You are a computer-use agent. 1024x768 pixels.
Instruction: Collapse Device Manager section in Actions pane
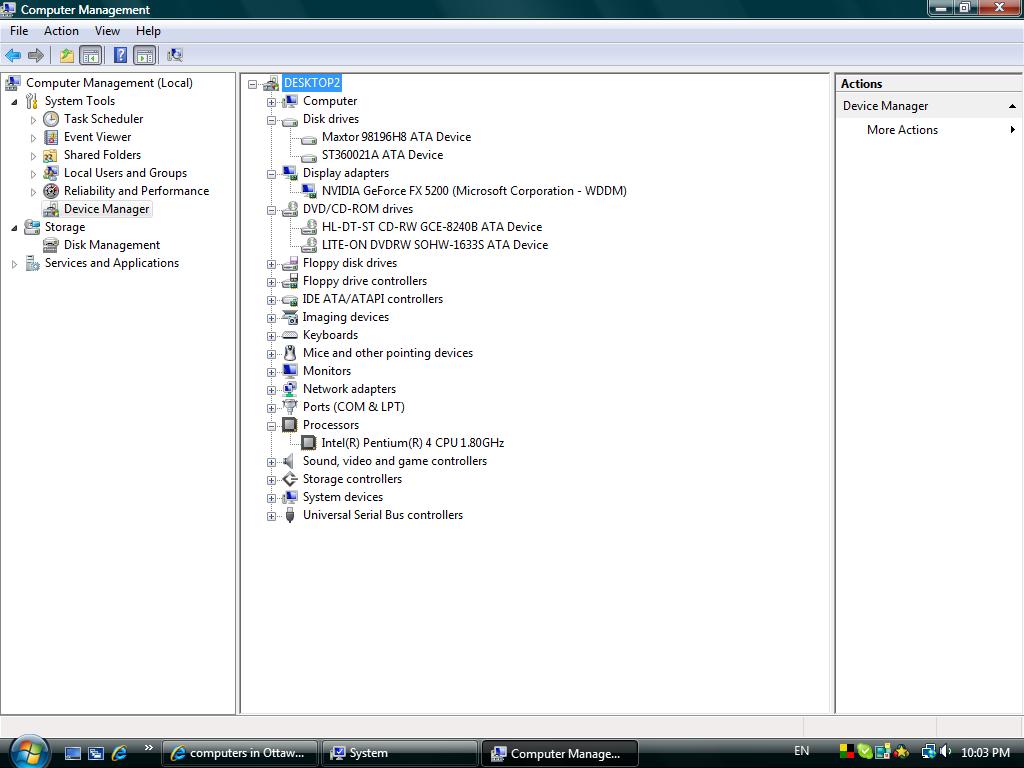click(1012, 106)
